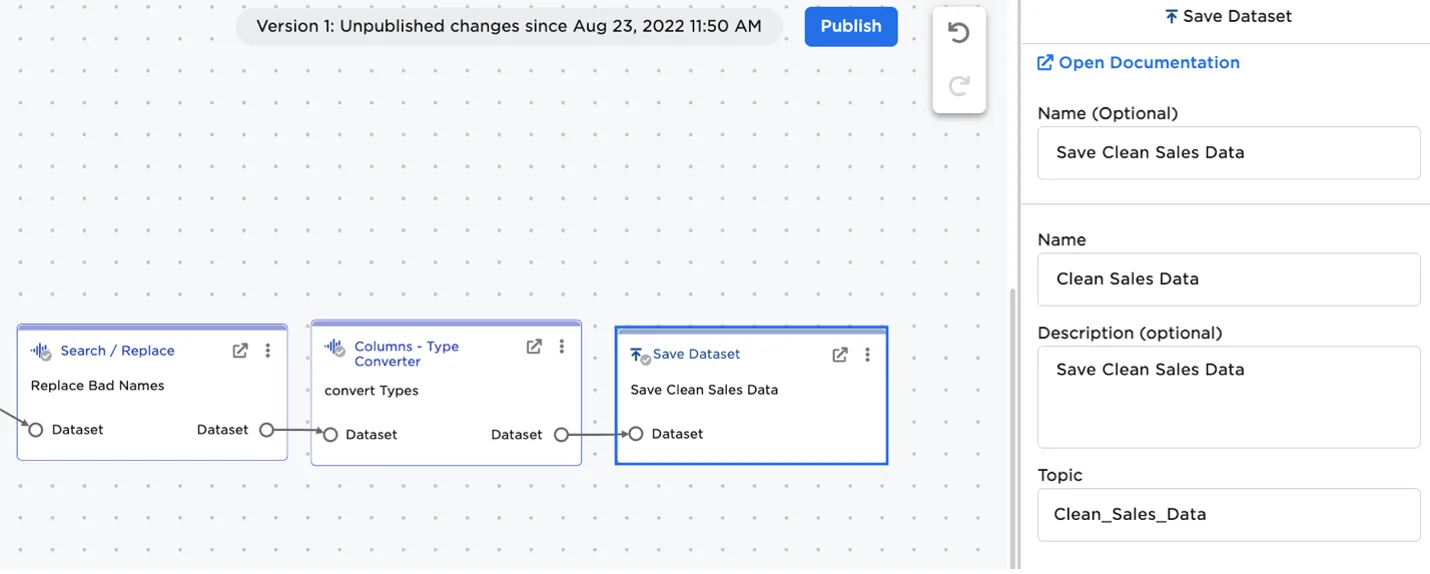Screen dimensions: 1430x574
Task: Select the Dataset output port of Search / Replace
Action: [x=266, y=430]
